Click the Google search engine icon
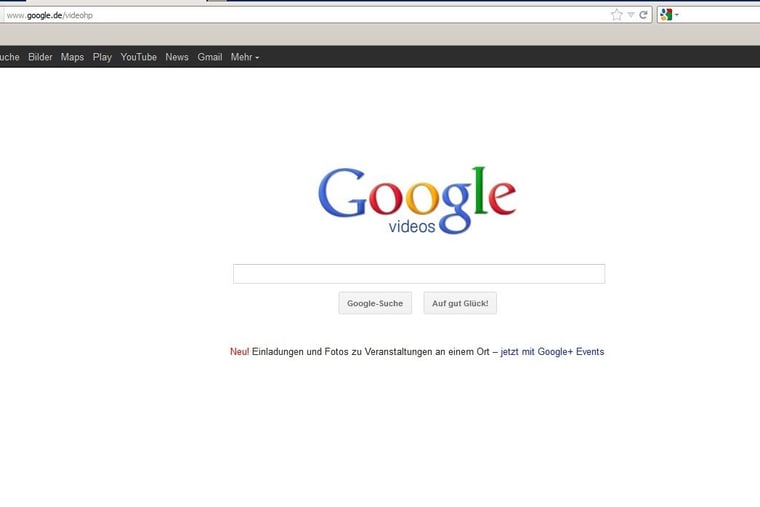The image size is (760, 507). coord(666,15)
